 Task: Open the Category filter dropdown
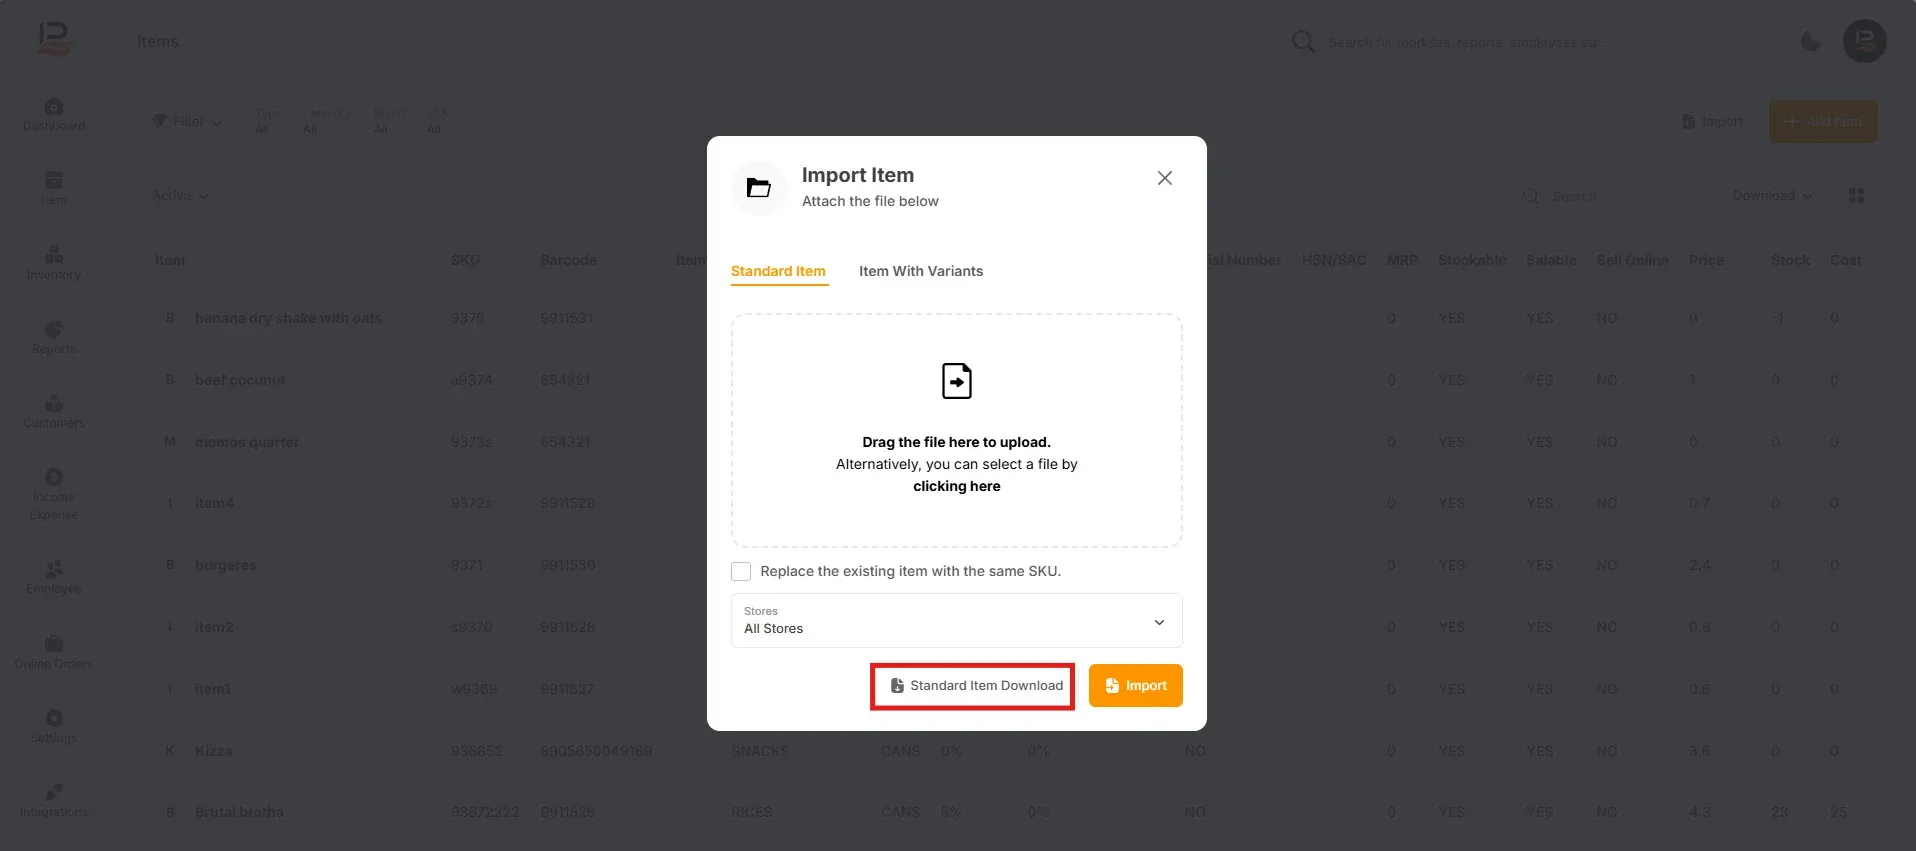tap(327, 121)
